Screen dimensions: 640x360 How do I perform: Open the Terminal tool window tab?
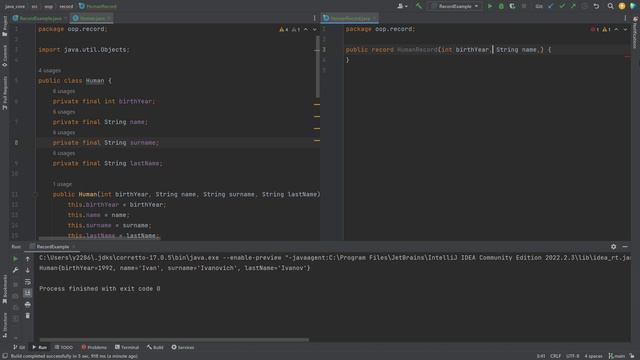[127, 347]
